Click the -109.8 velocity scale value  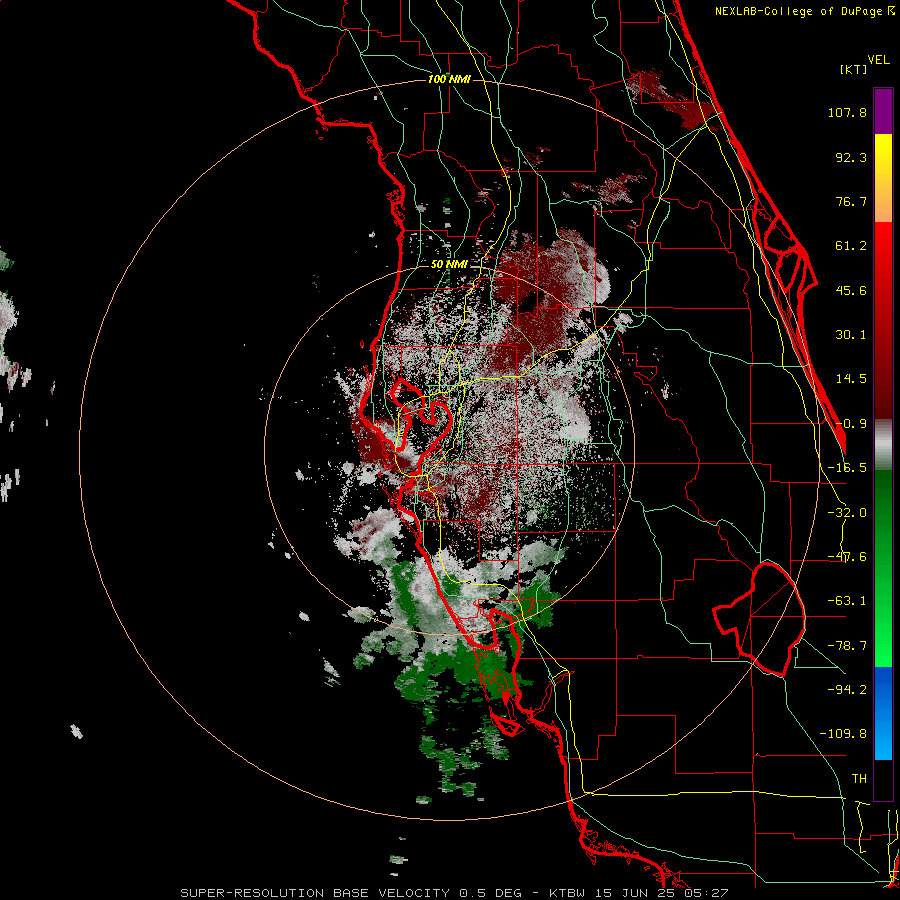tap(843, 734)
